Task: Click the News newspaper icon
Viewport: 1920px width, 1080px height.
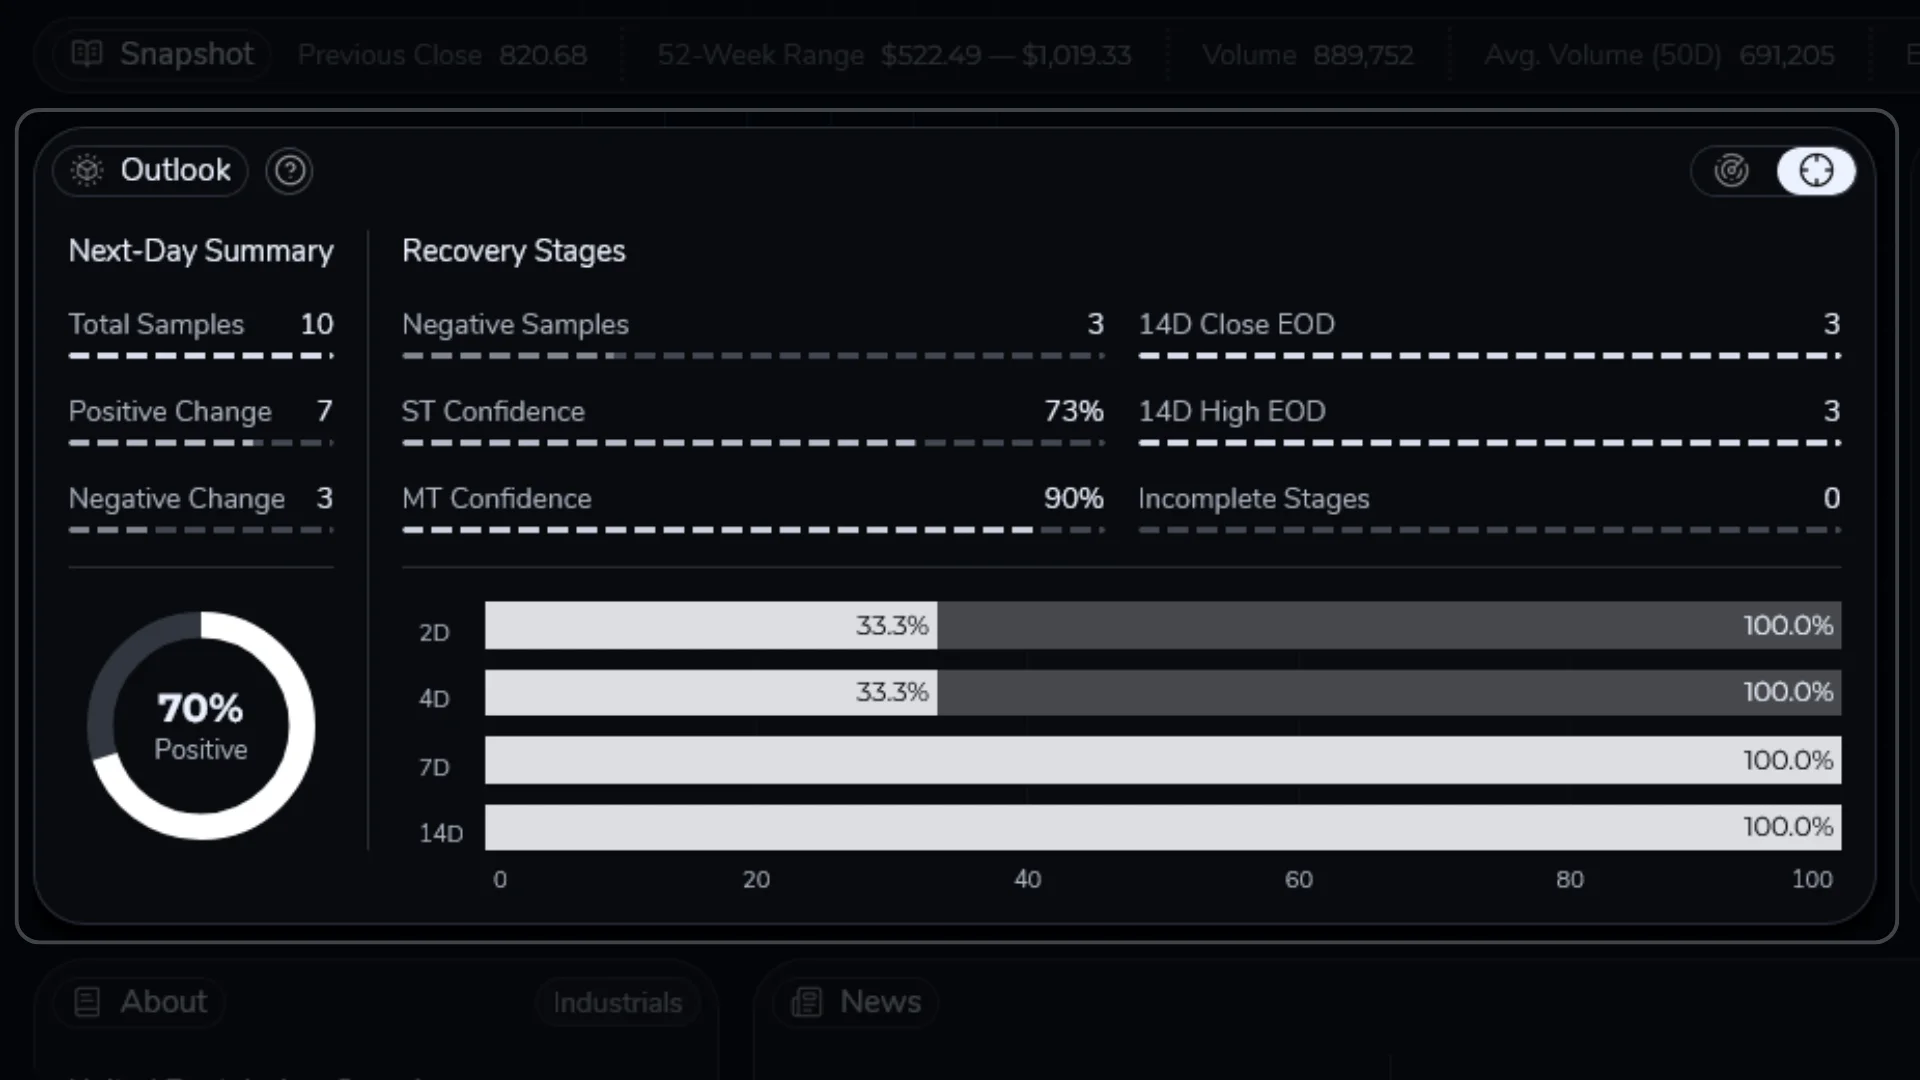Action: (806, 1001)
